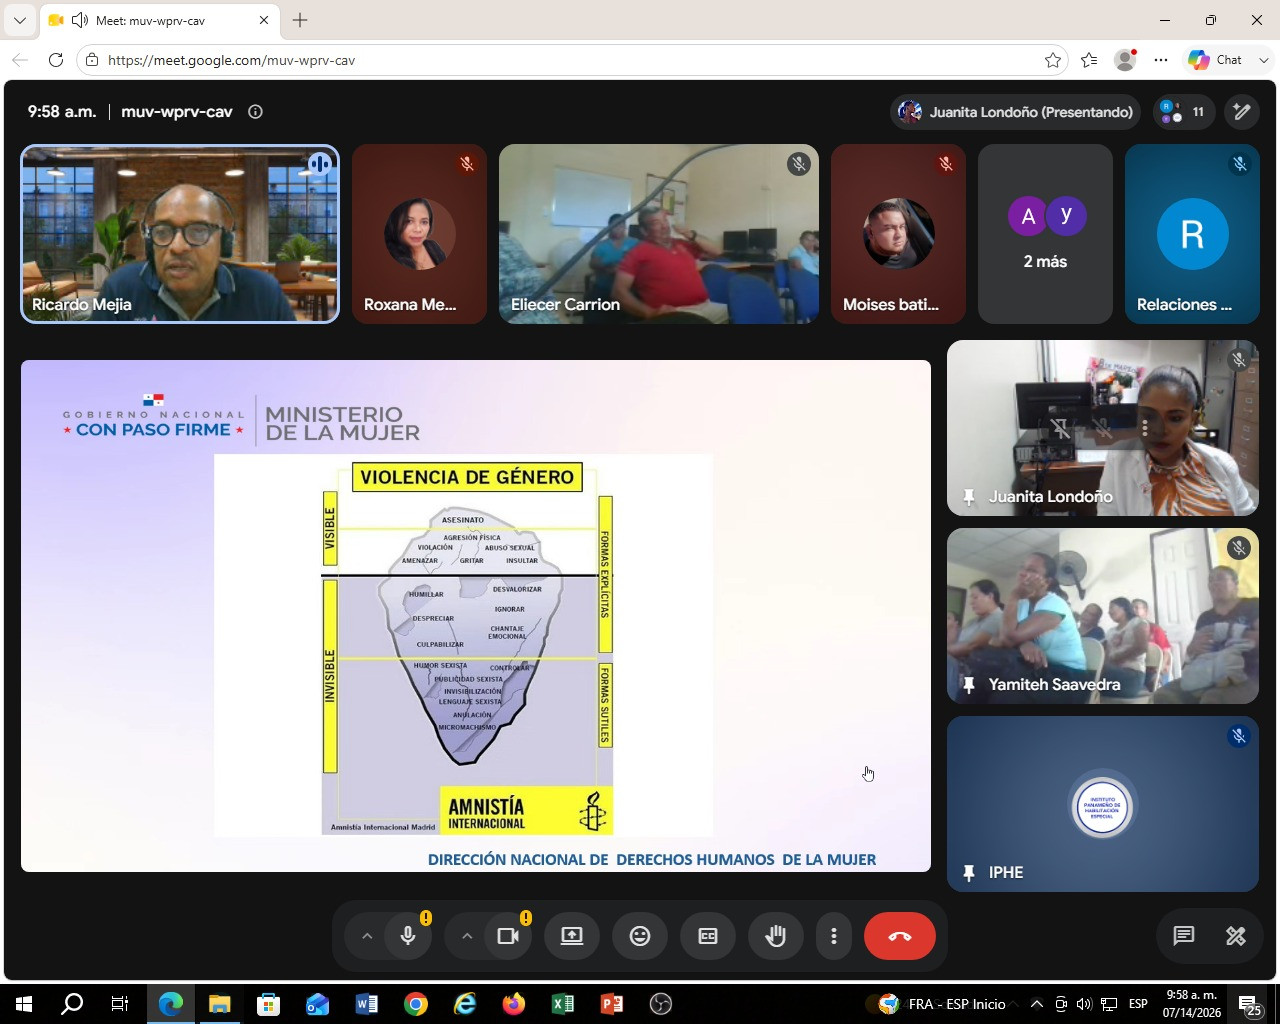1280x1024 pixels.
Task: Turn on closed captions
Action: point(707,936)
